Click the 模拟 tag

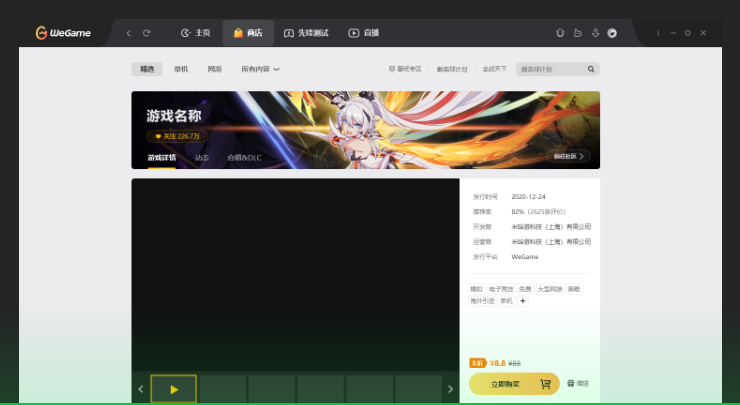pos(477,289)
